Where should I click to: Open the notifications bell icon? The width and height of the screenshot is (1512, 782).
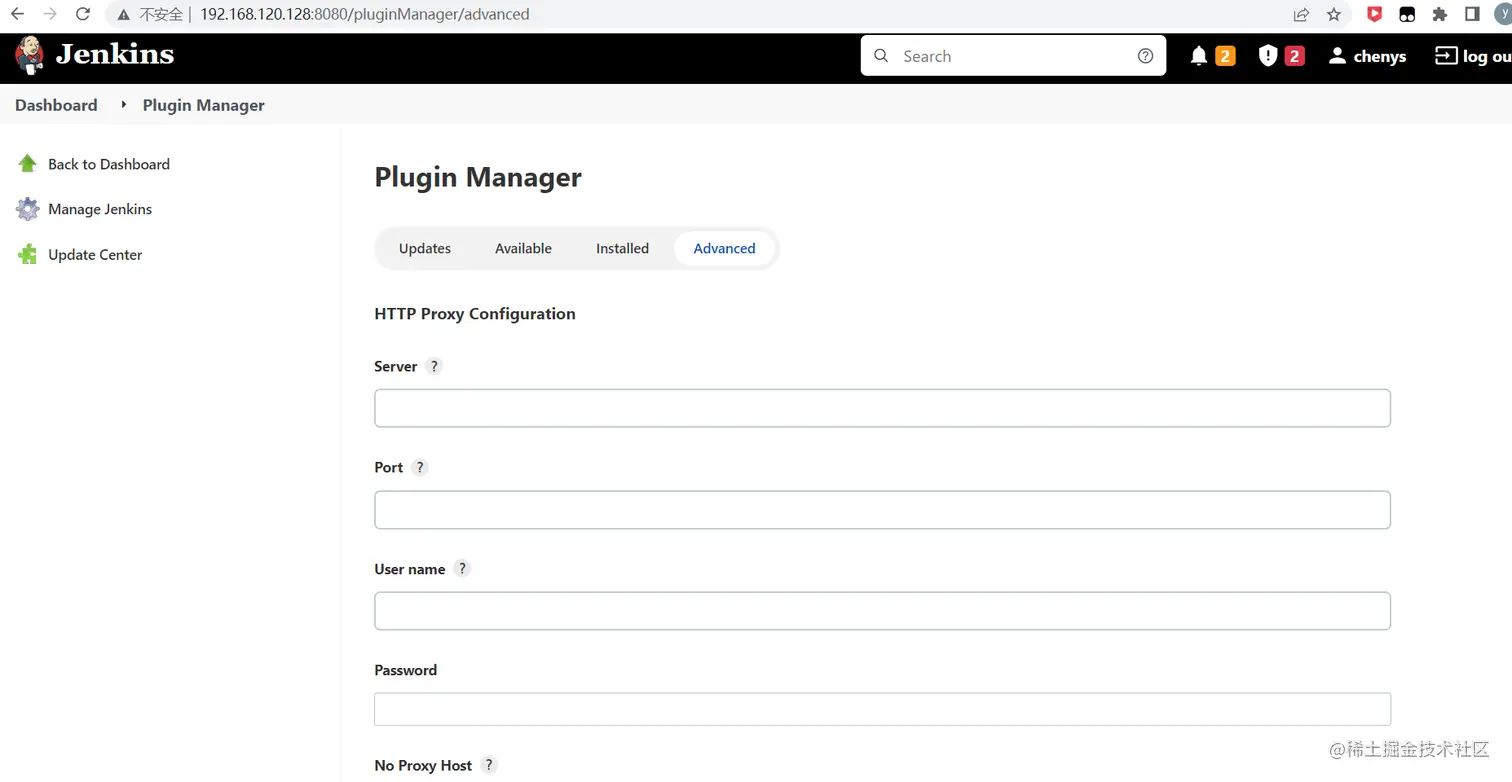1199,56
